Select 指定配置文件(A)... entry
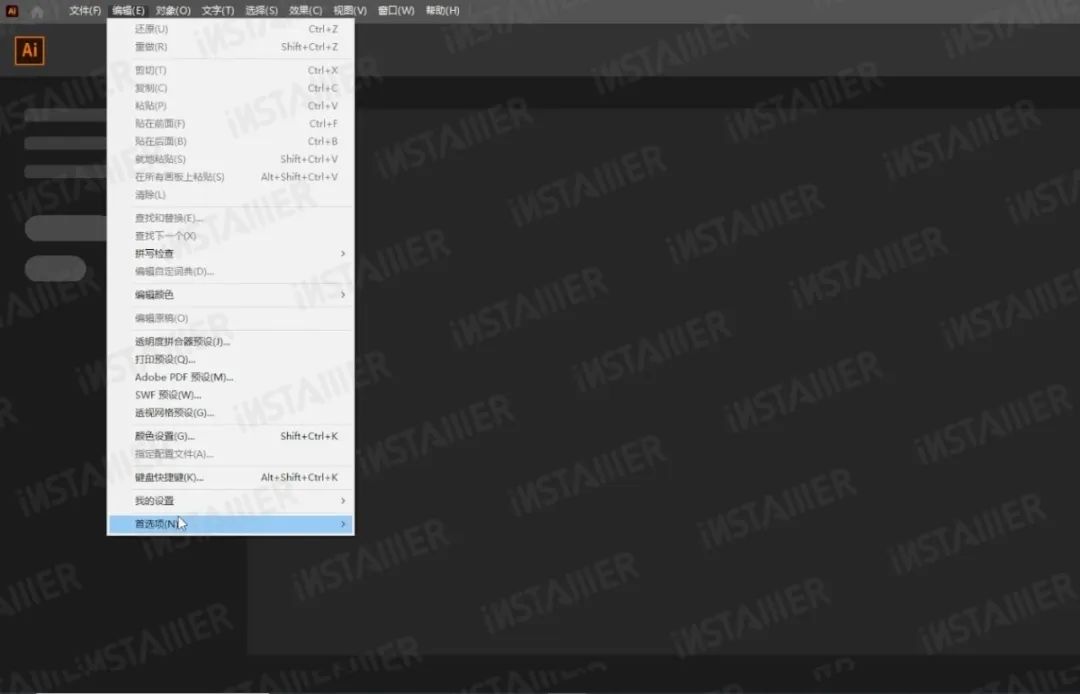 point(231,454)
